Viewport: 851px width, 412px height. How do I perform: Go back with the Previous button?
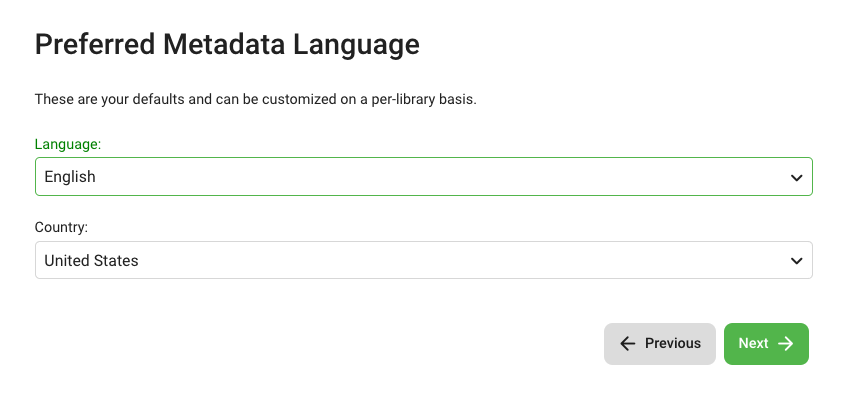pos(660,344)
